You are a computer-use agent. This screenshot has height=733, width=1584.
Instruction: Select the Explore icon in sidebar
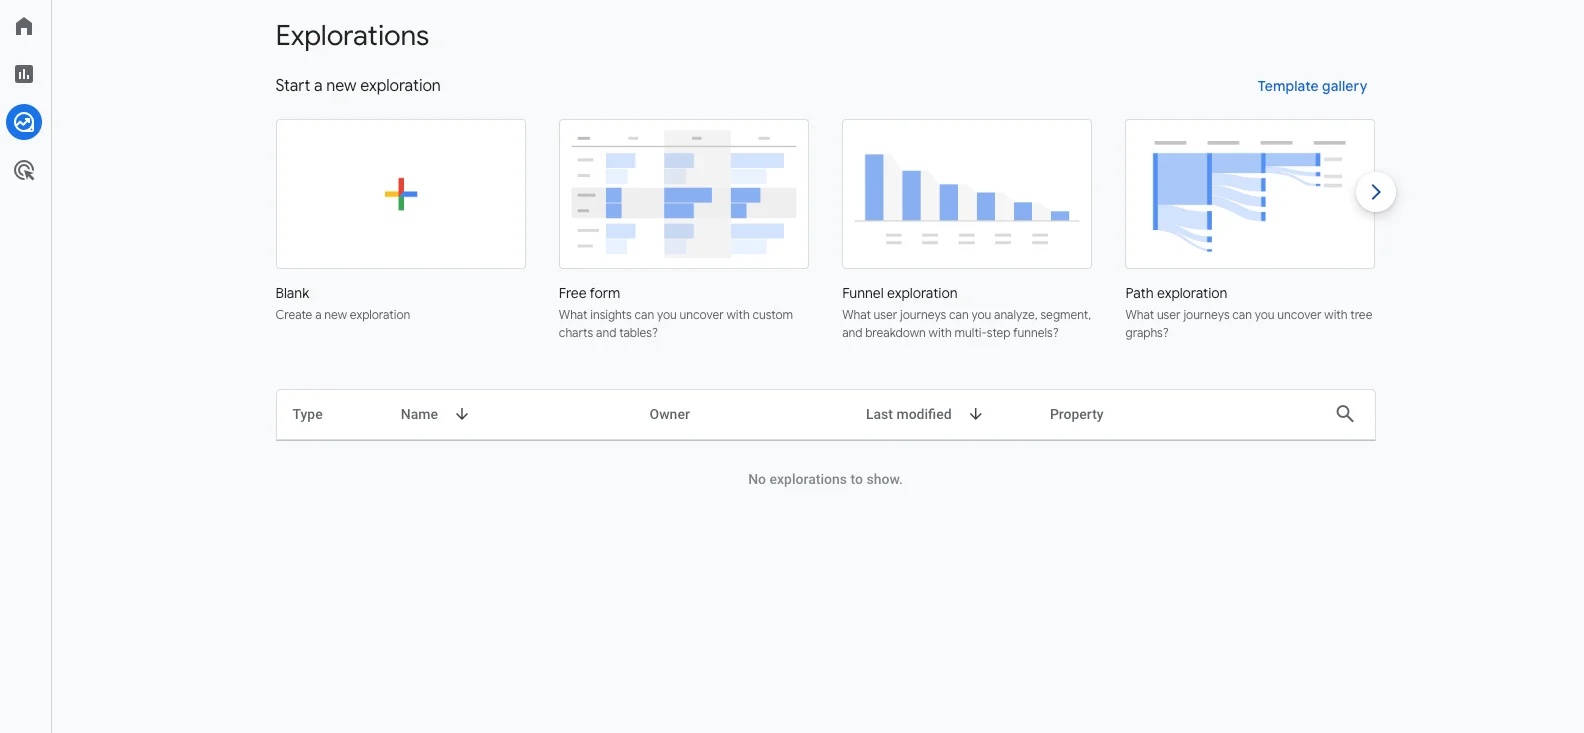[24, 122]
